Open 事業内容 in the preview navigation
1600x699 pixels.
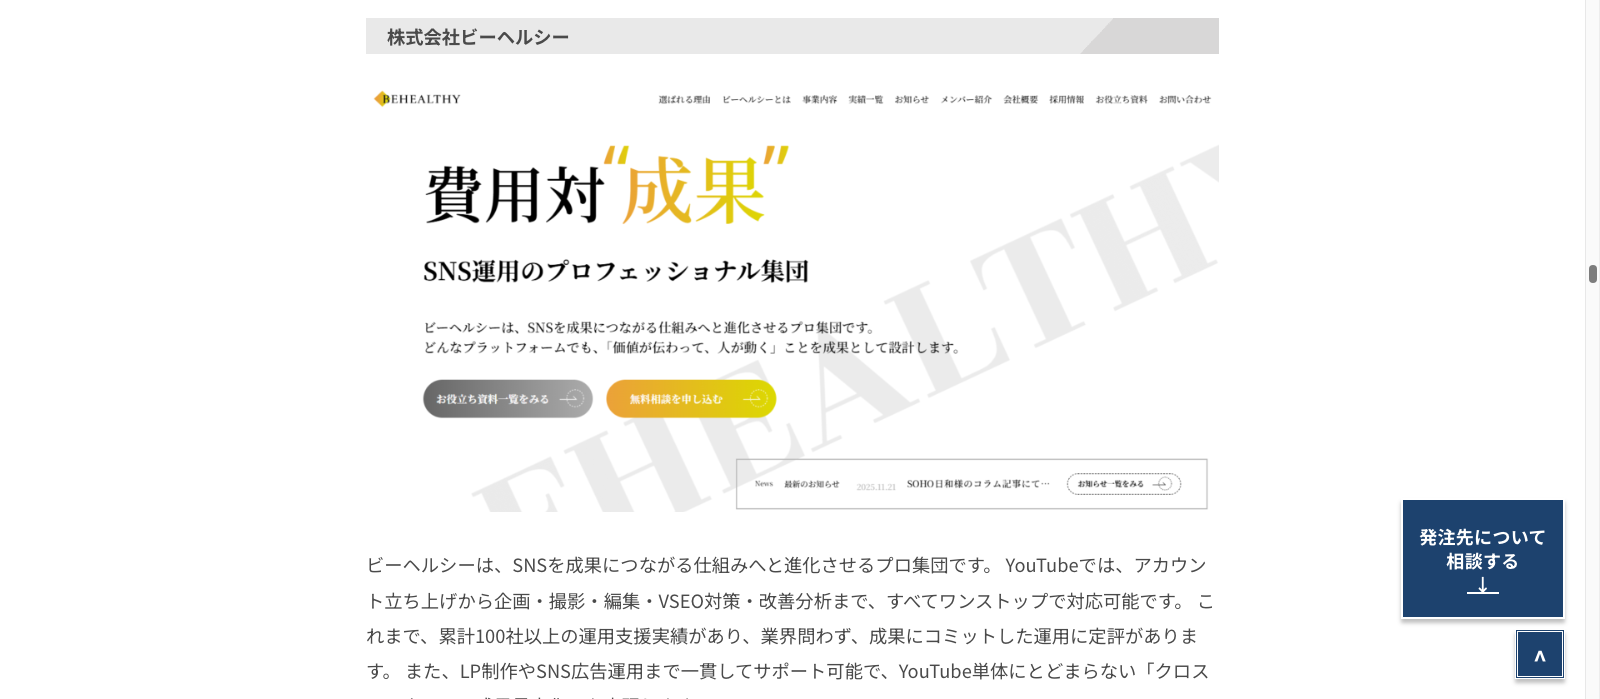coord(819,100)
